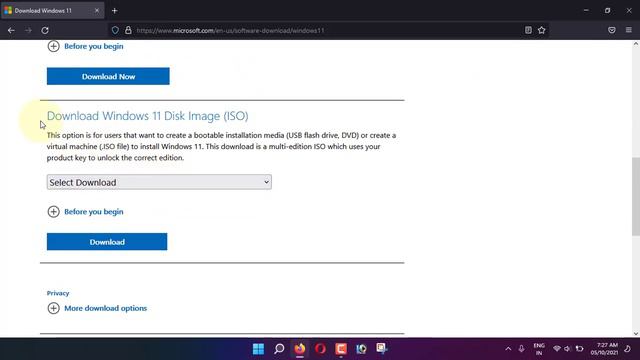Open the orange app icon after Opera in the taskbar
Image resolution: width=640 pixels, height=360 pixels.
341,349
